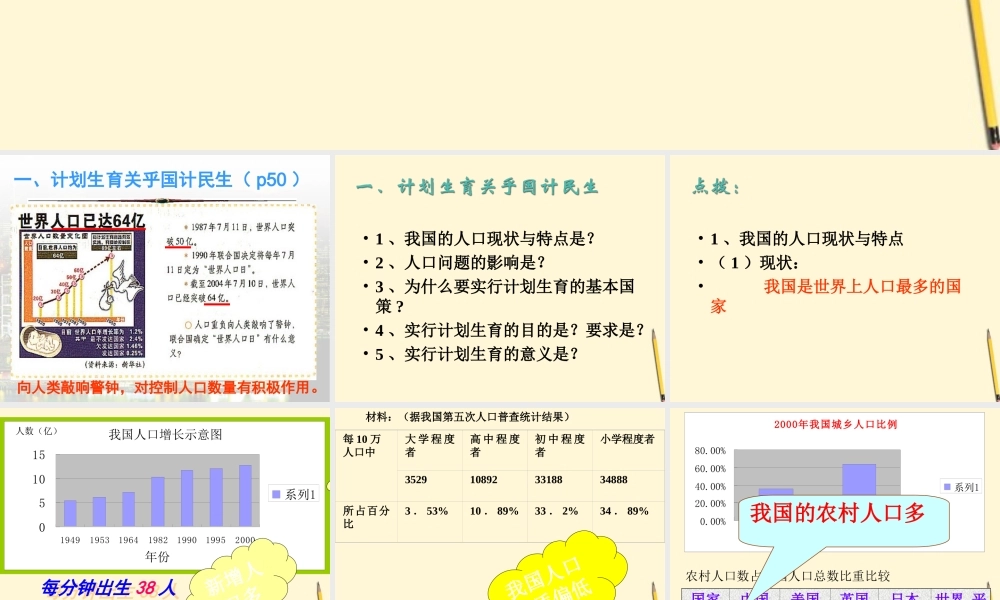
Task: Select the 我国人口增长示意图 chart slide
Action: click(x=165, y=504)
